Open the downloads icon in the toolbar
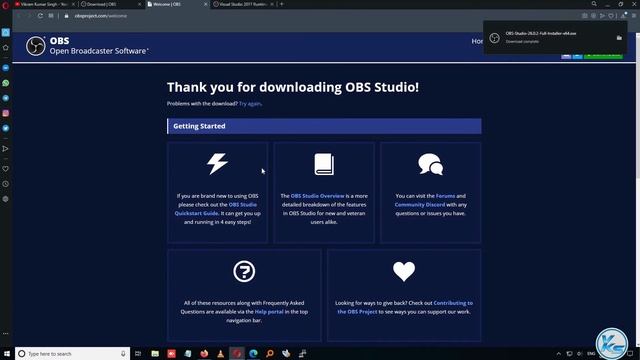This screenshot has width=640, height=360. click(623, 16)
